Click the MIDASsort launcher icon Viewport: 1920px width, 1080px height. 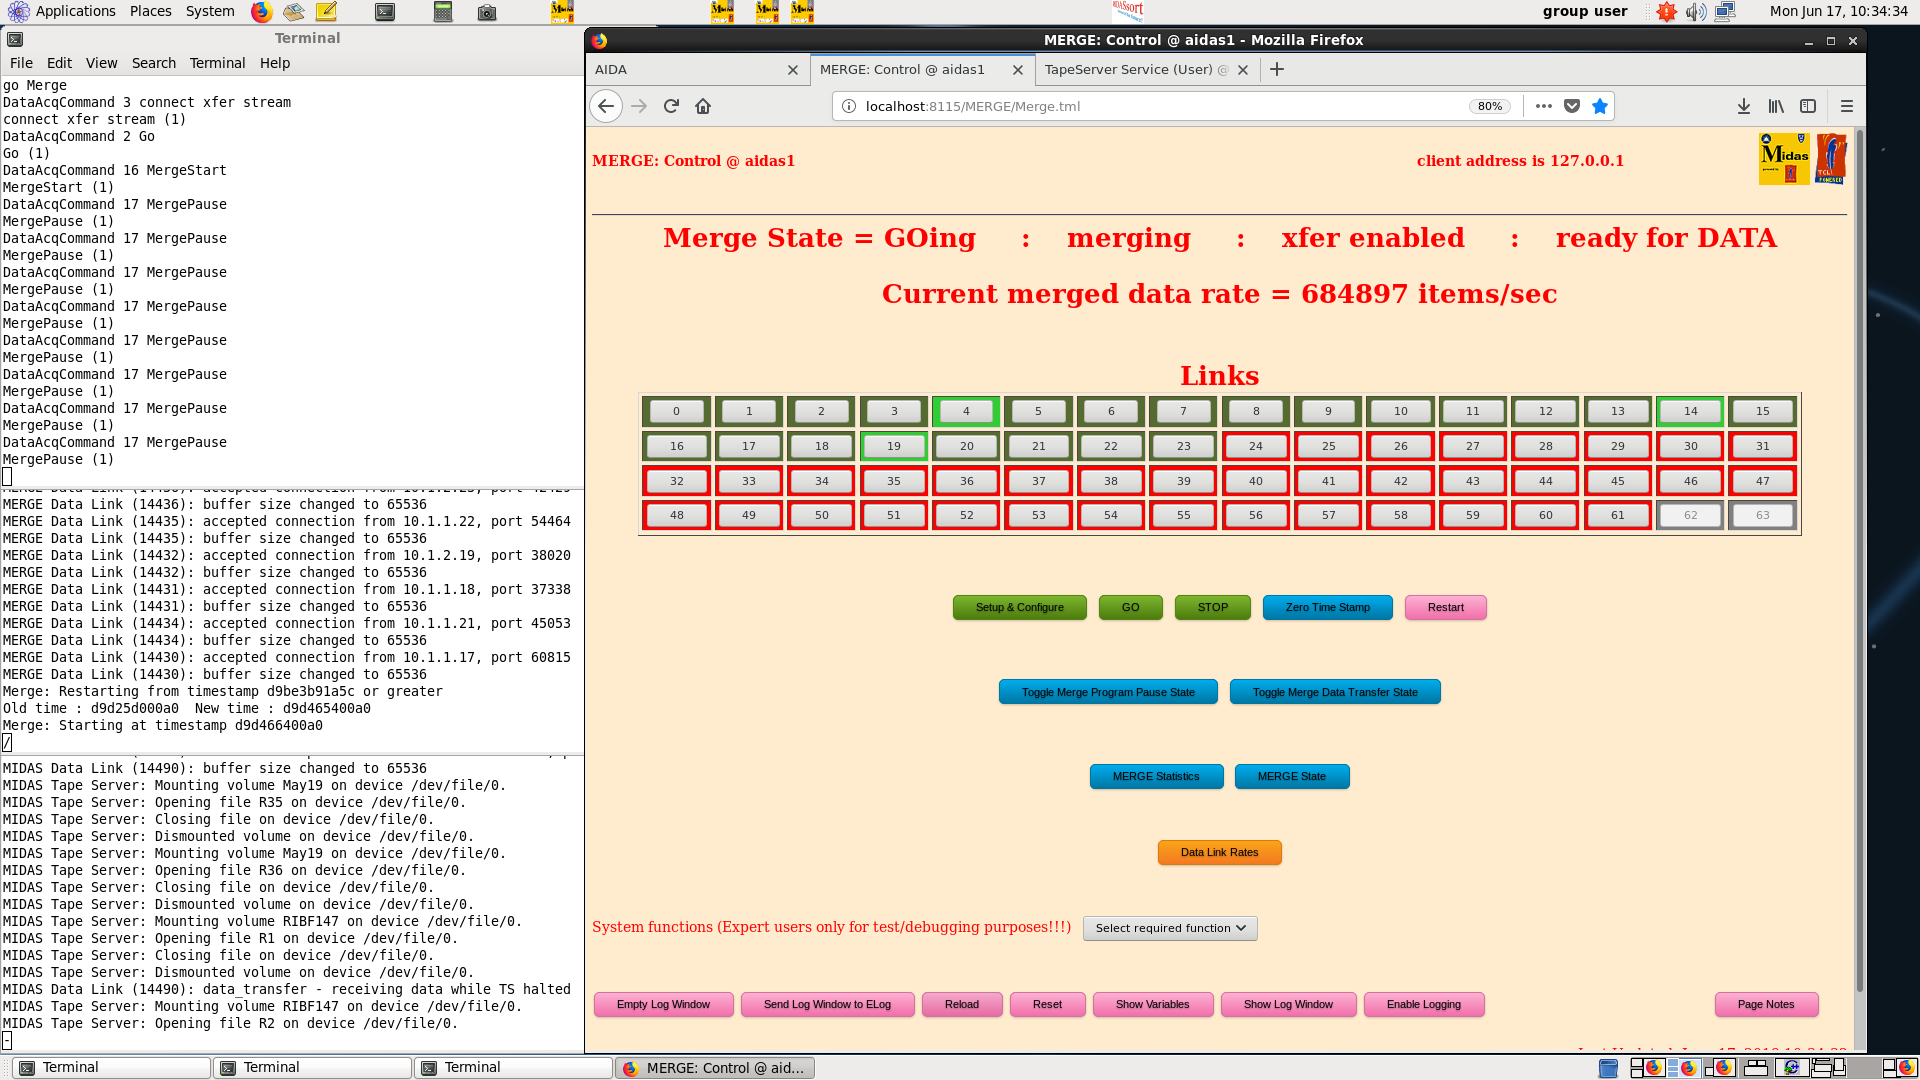(1127, 11)
